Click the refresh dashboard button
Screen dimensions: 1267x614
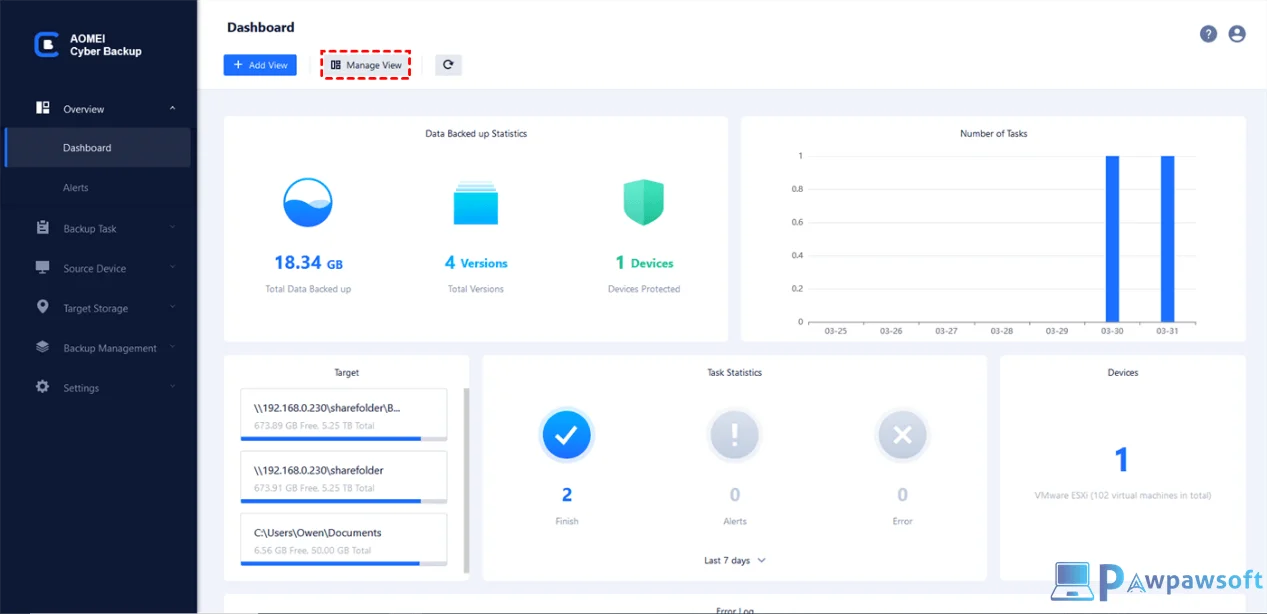[x=448, y=65]
